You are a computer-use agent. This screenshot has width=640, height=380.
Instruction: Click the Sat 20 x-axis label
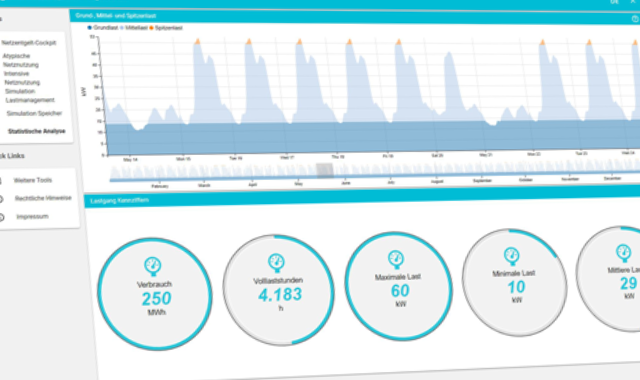437,156
